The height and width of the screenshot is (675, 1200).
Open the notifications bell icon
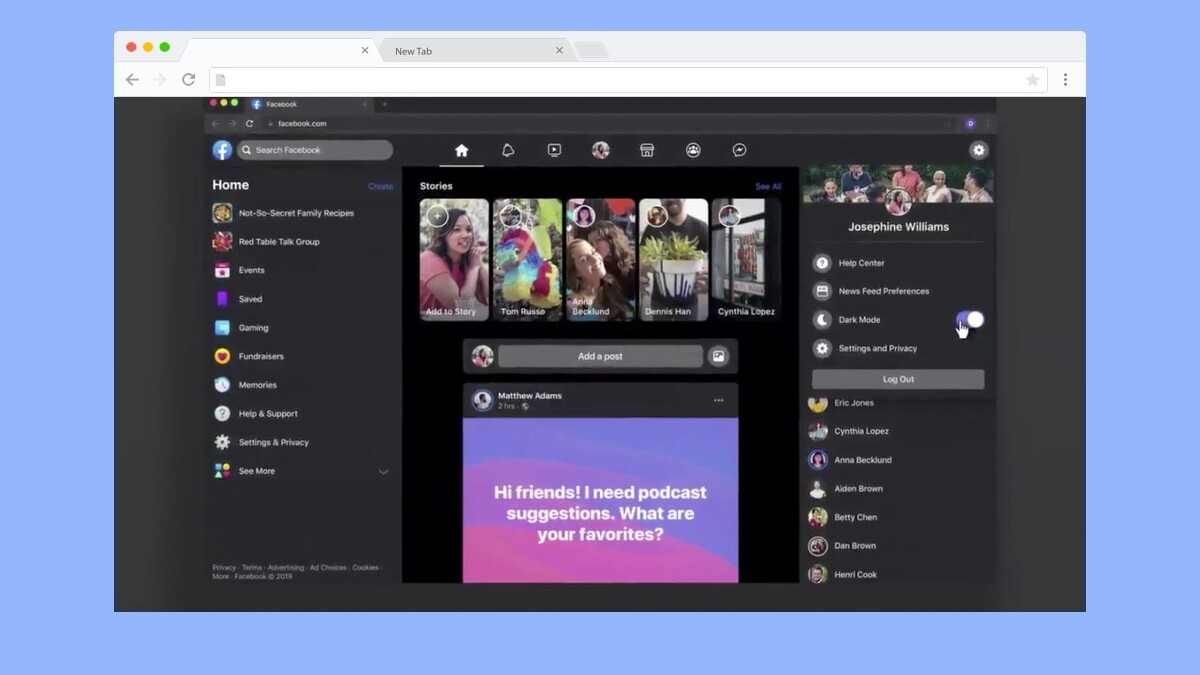coord(508,150)
